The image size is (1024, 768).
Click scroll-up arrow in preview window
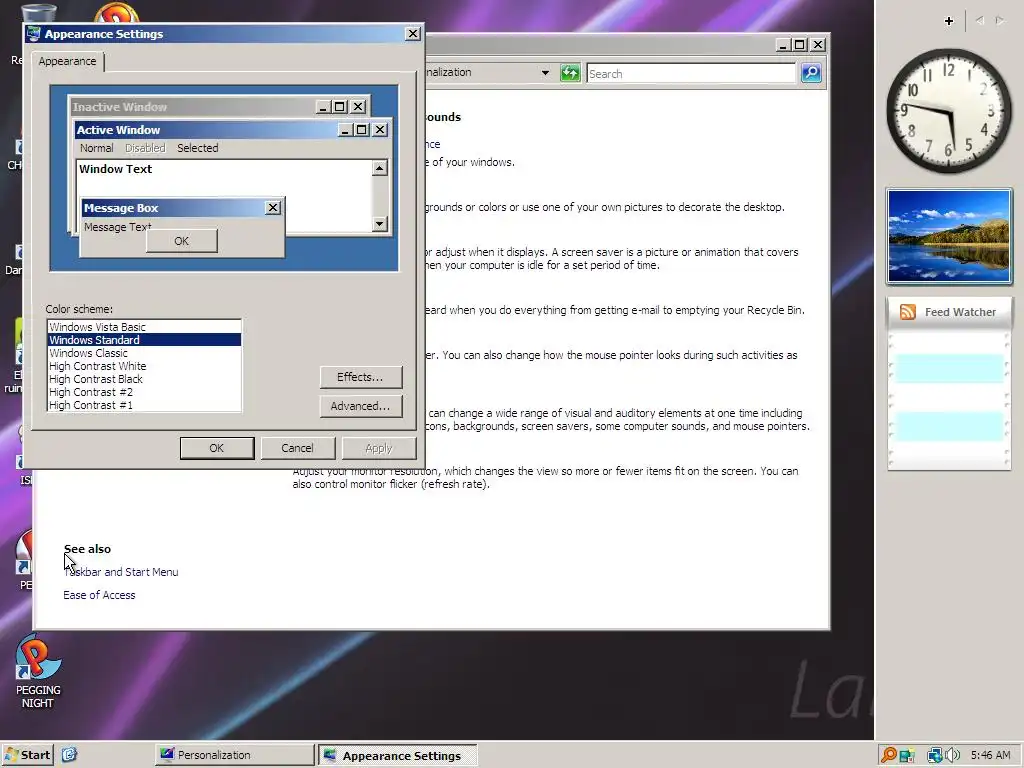(x=379, y=168)
